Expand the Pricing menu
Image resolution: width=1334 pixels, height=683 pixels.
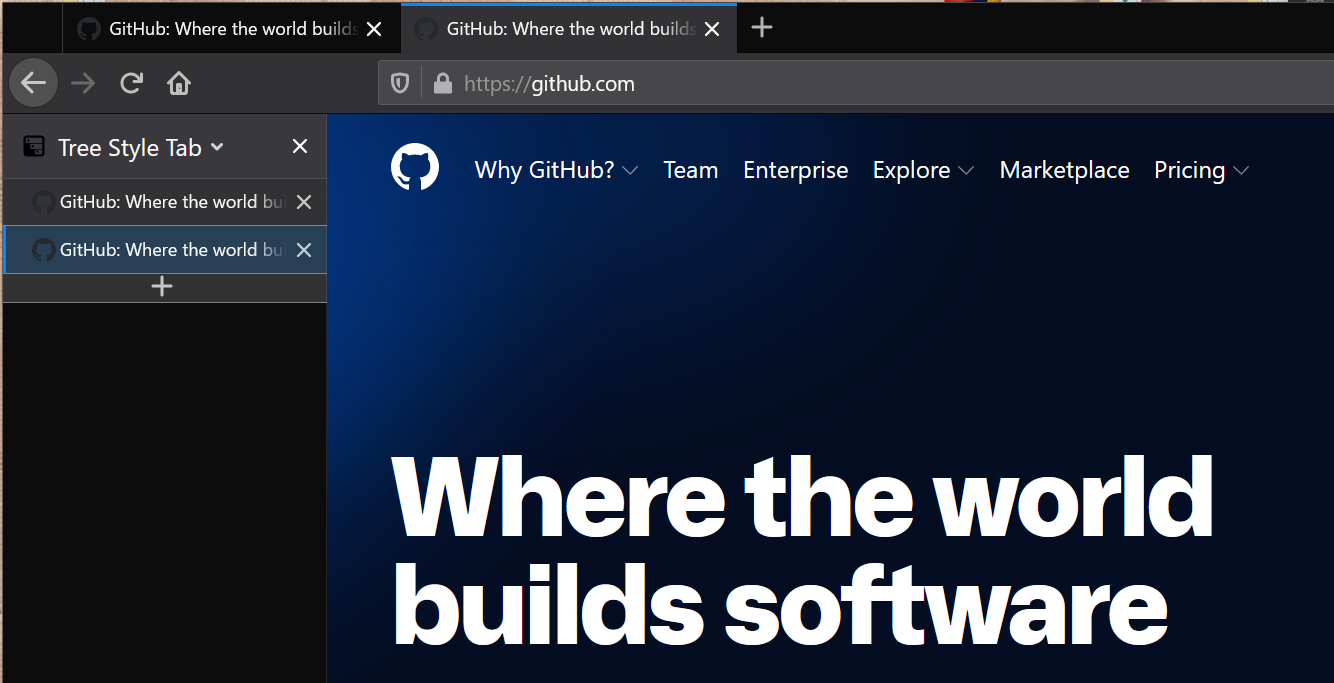pyautogui.click(x=1201, y=170)
